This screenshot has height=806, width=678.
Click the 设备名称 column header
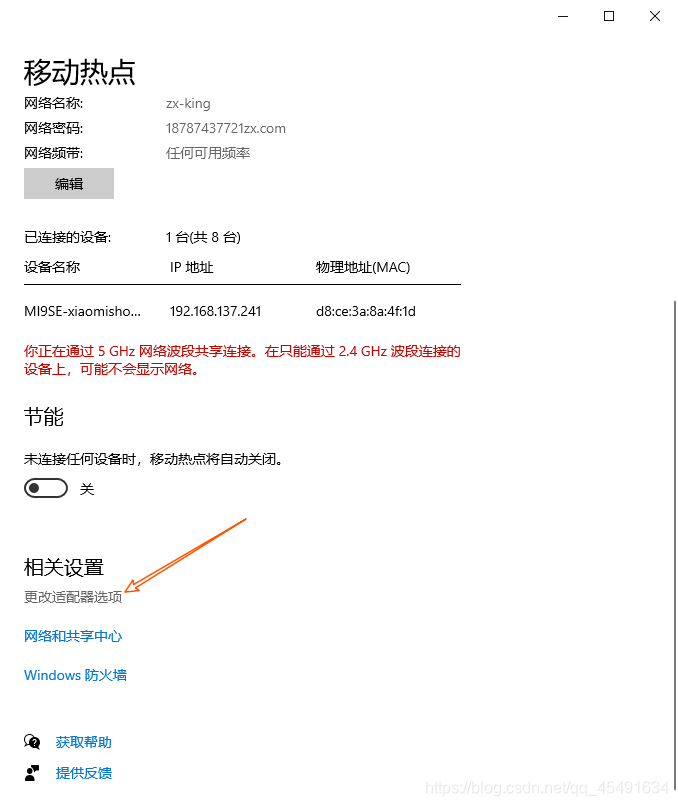click(52, 267)
